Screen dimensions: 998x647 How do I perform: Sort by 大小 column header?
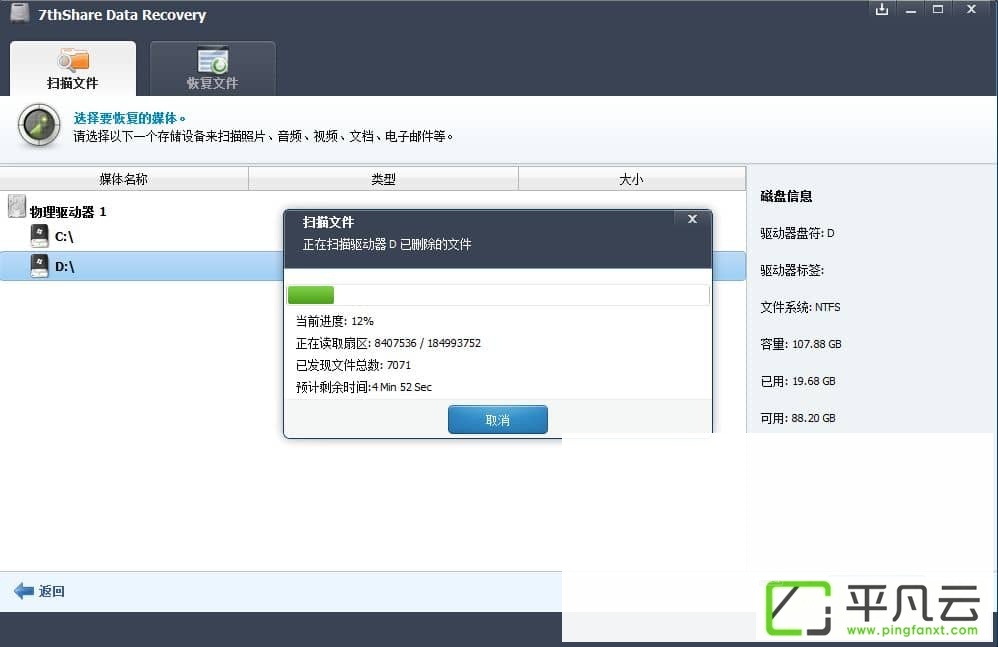tap(631, 179)
